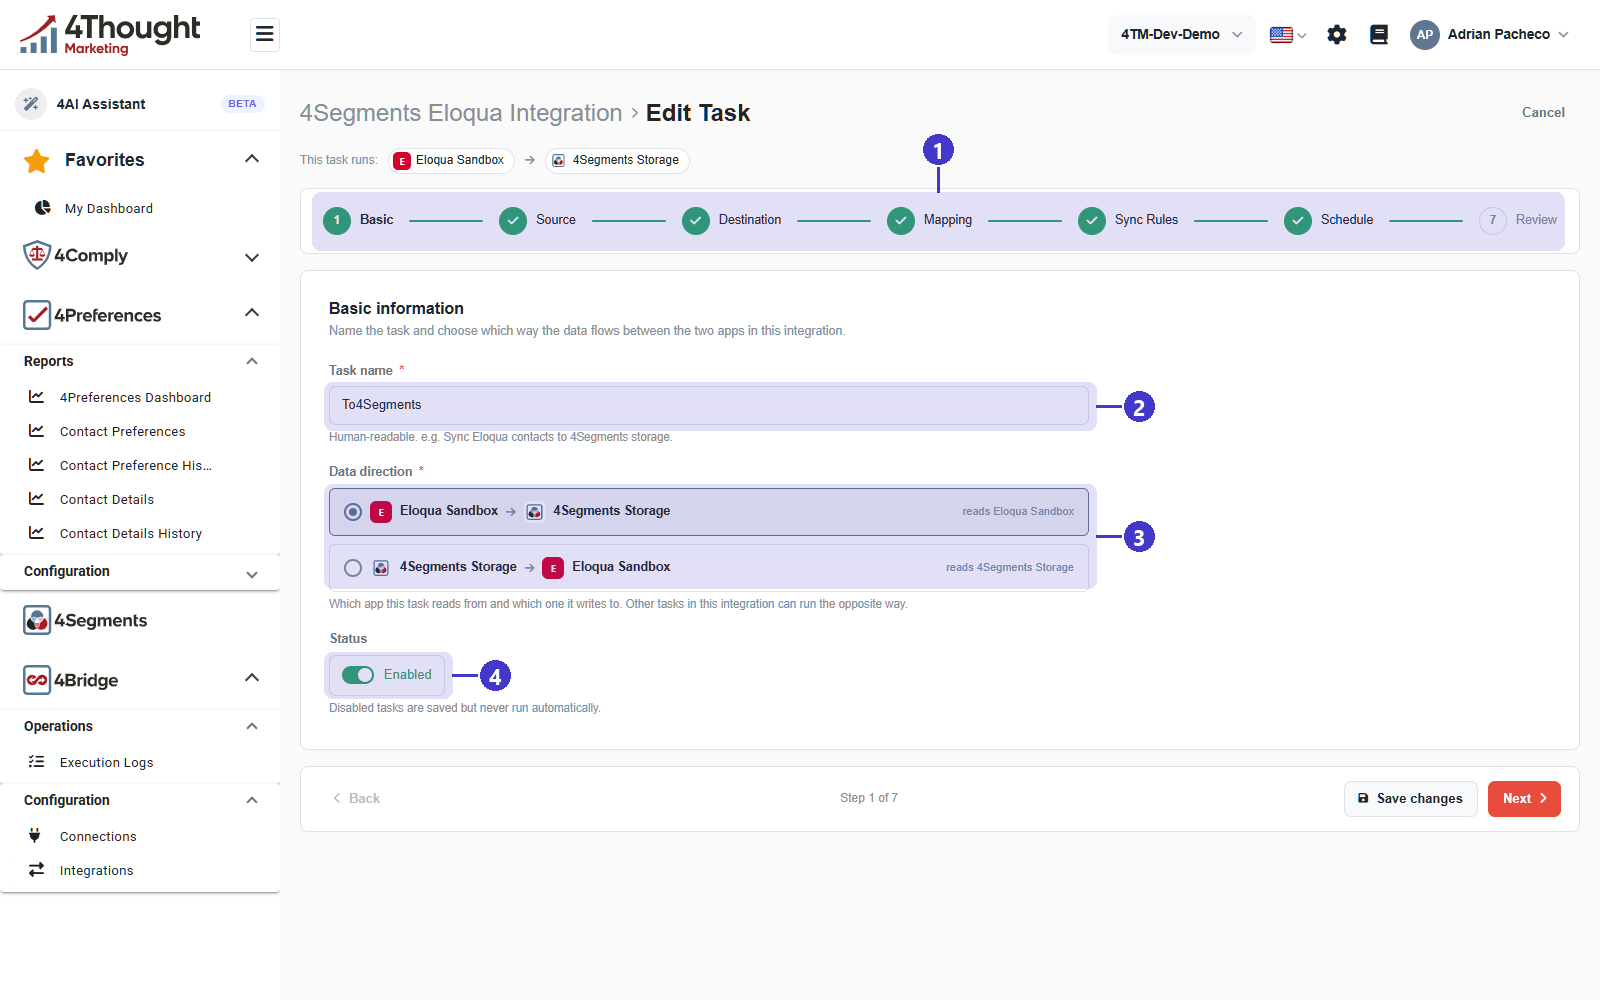Screen dimensions: 1600x1000
Task: Click the 4Preferences Dashboard chart icon
Action: tap(37, 397)
